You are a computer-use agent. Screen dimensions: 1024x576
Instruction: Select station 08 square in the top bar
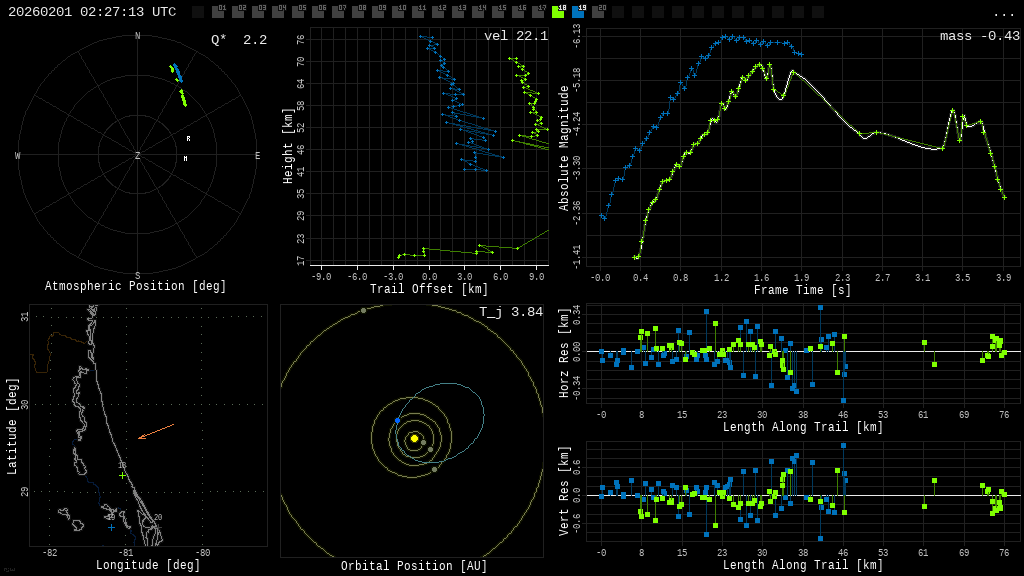[359, 12]
